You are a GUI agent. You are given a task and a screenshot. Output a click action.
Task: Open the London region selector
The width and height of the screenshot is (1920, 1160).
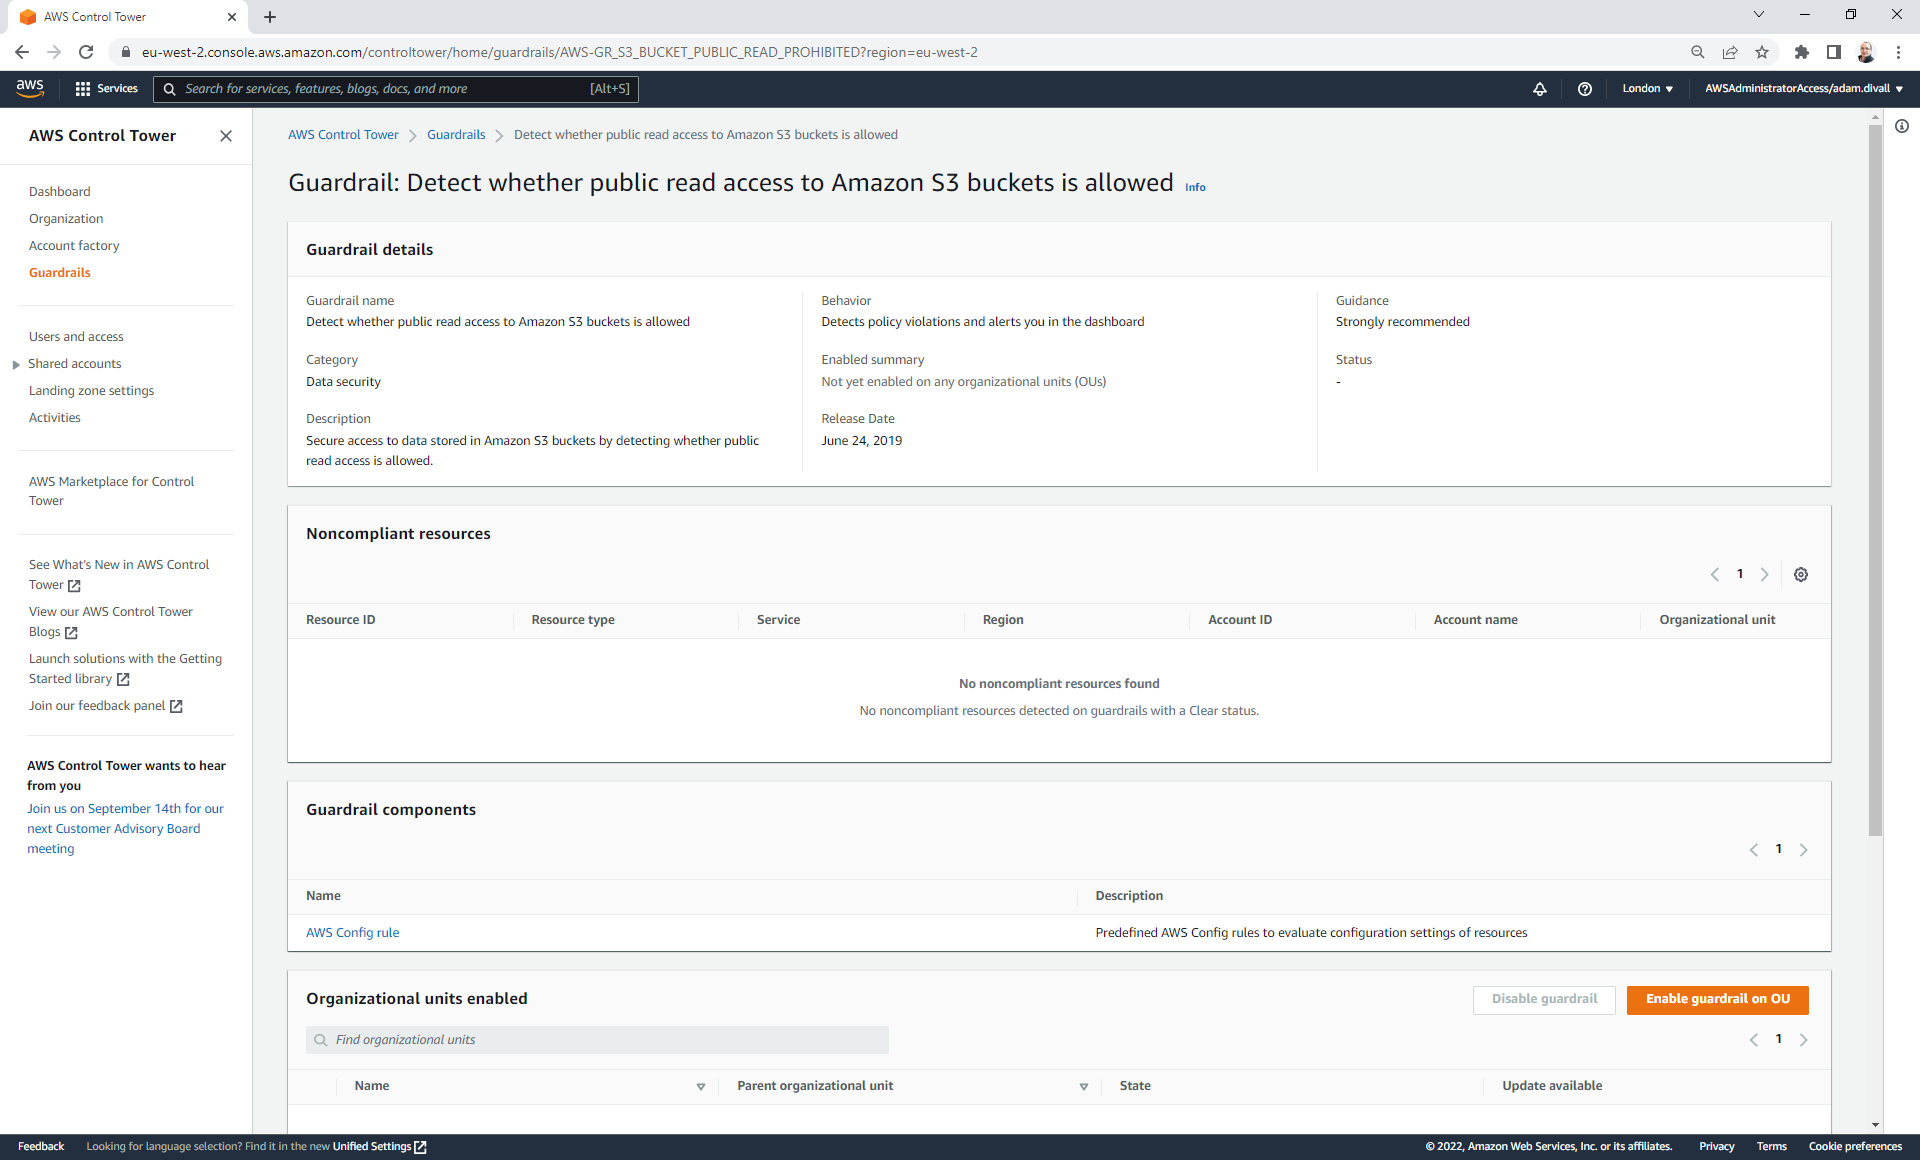point(1647,89)
